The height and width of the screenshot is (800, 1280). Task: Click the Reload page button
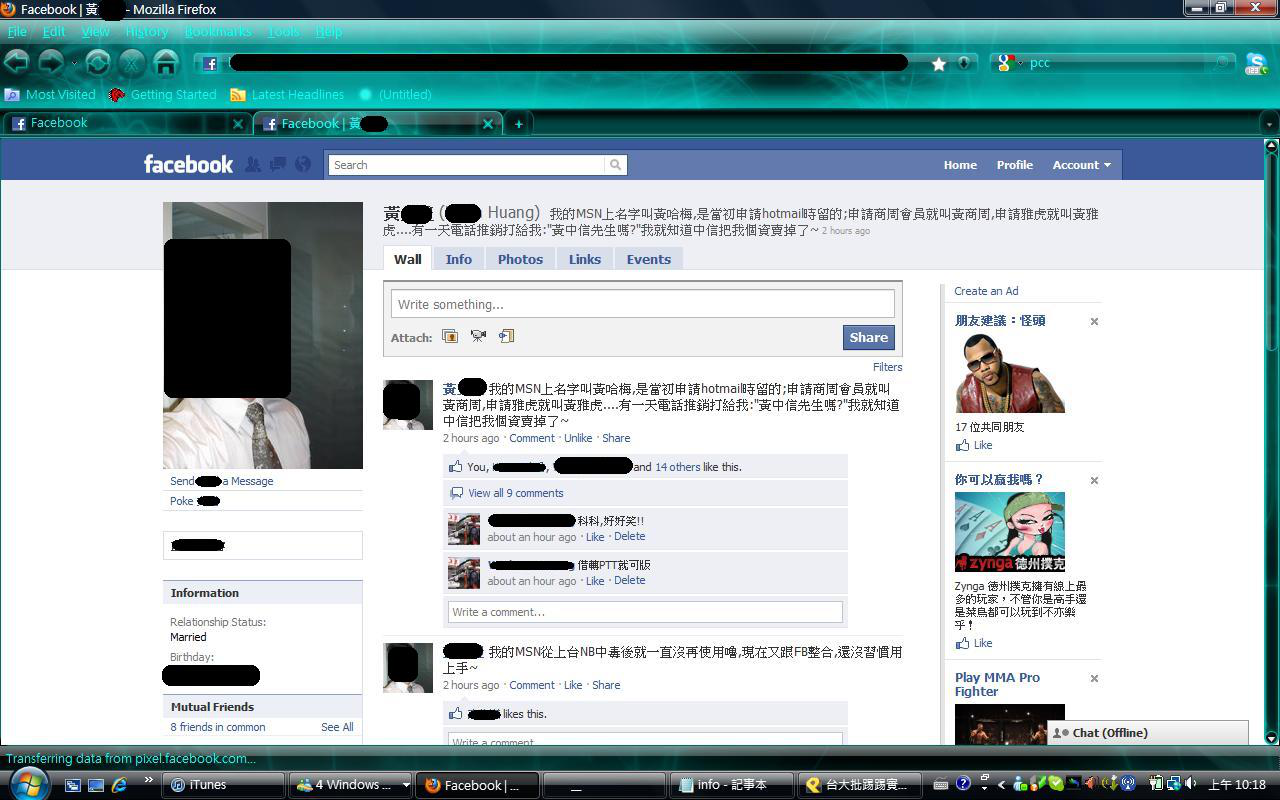pos(98,63)
